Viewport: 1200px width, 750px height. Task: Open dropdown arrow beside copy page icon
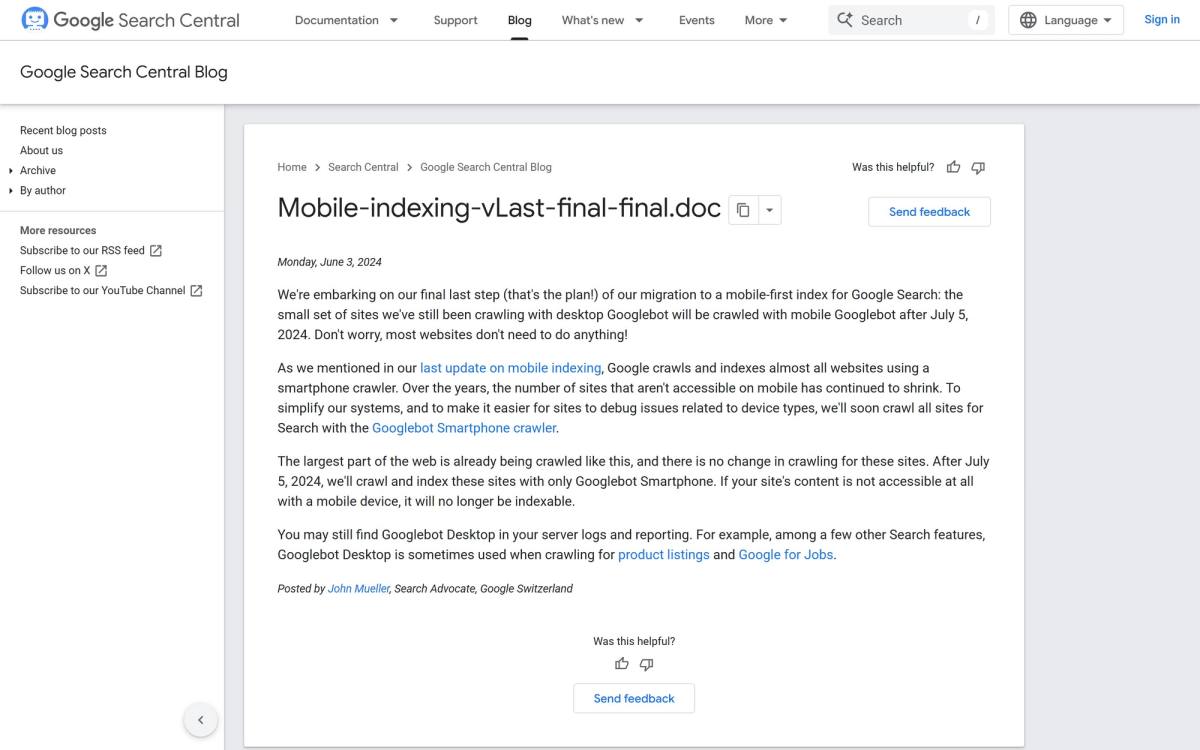click(769, 210)
